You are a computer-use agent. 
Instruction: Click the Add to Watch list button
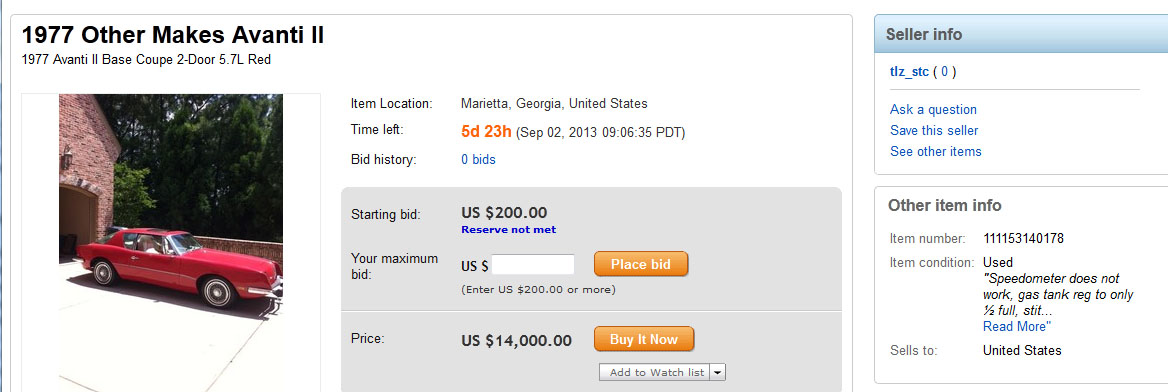pyautogui.click(x=655, y=373)
